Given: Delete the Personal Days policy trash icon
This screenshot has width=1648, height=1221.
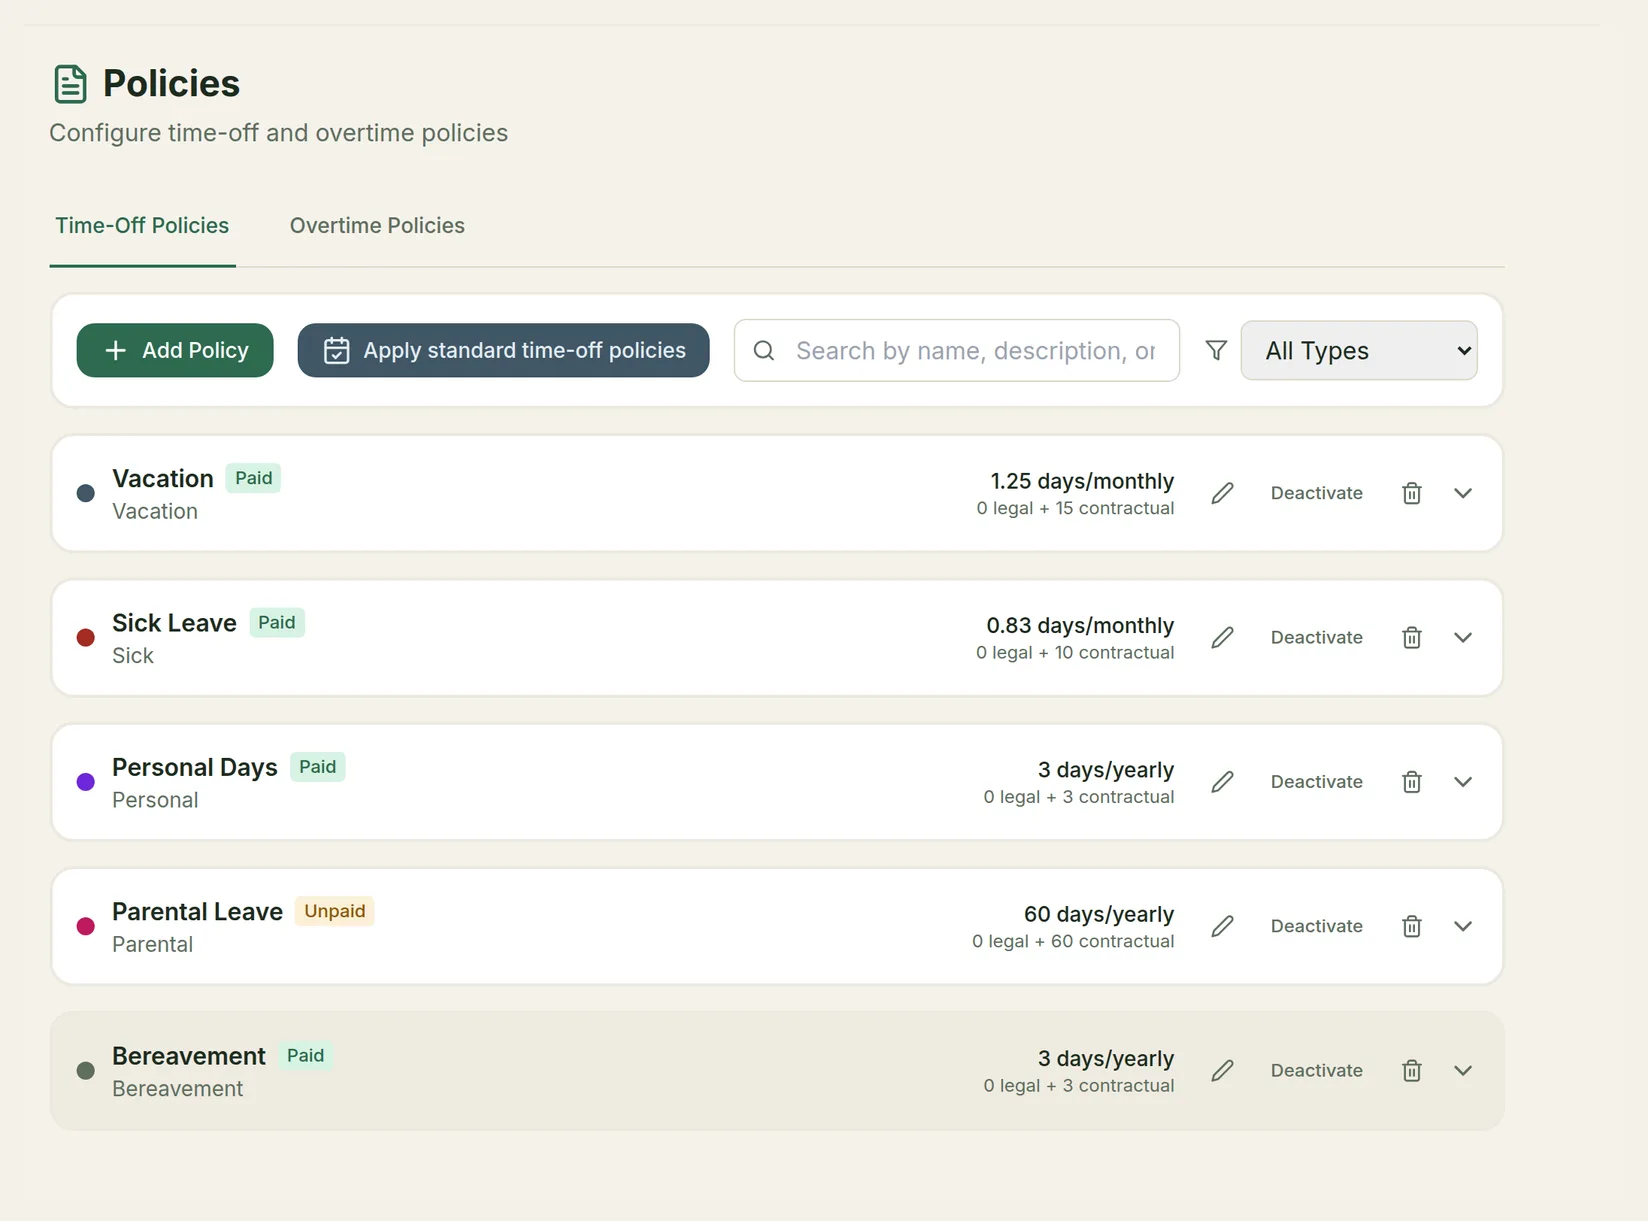Looking at the screenshot, I should [1411, 782].
